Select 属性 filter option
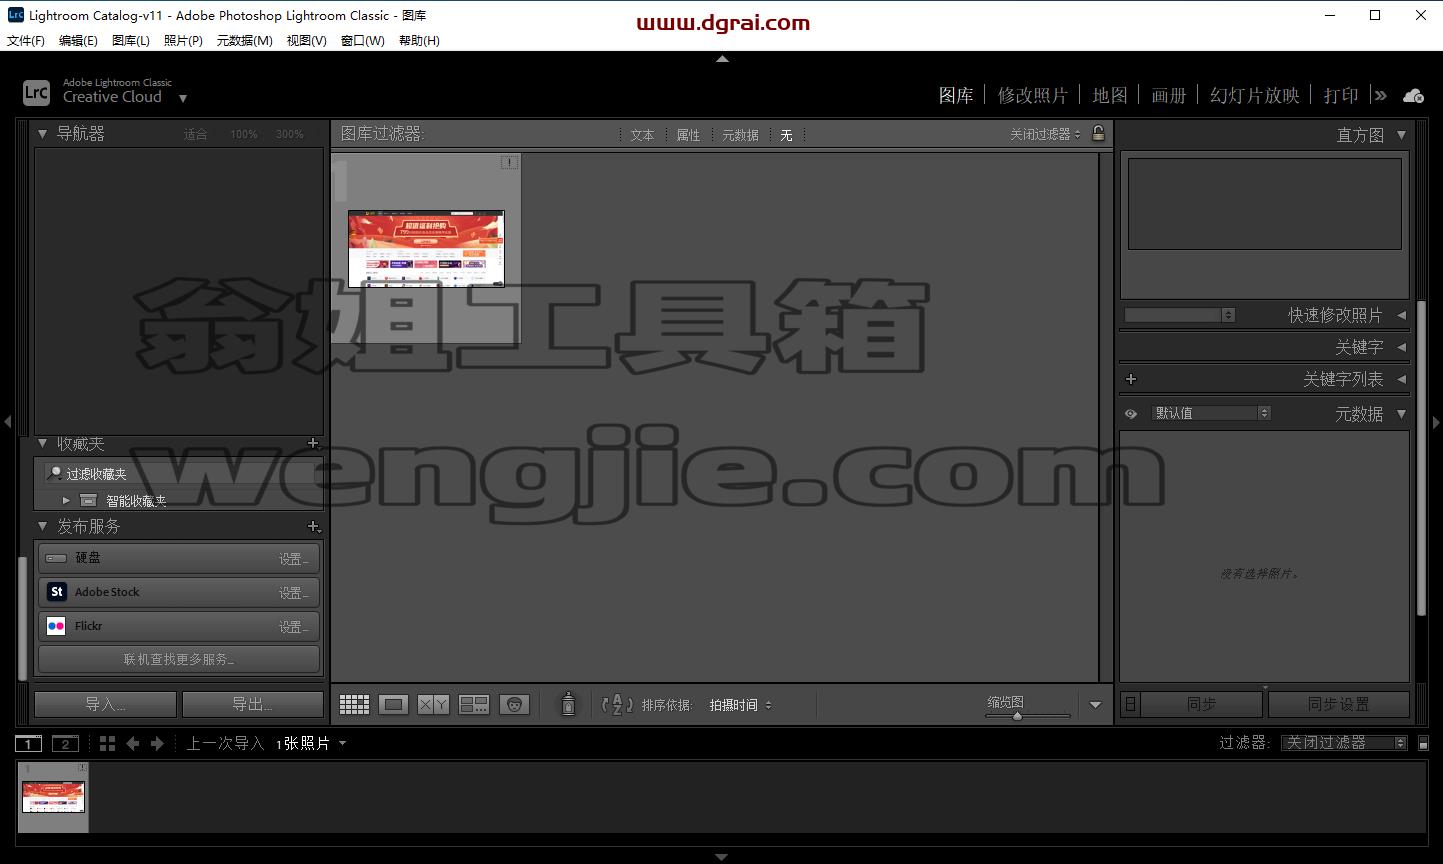 [x=688, y=135]
